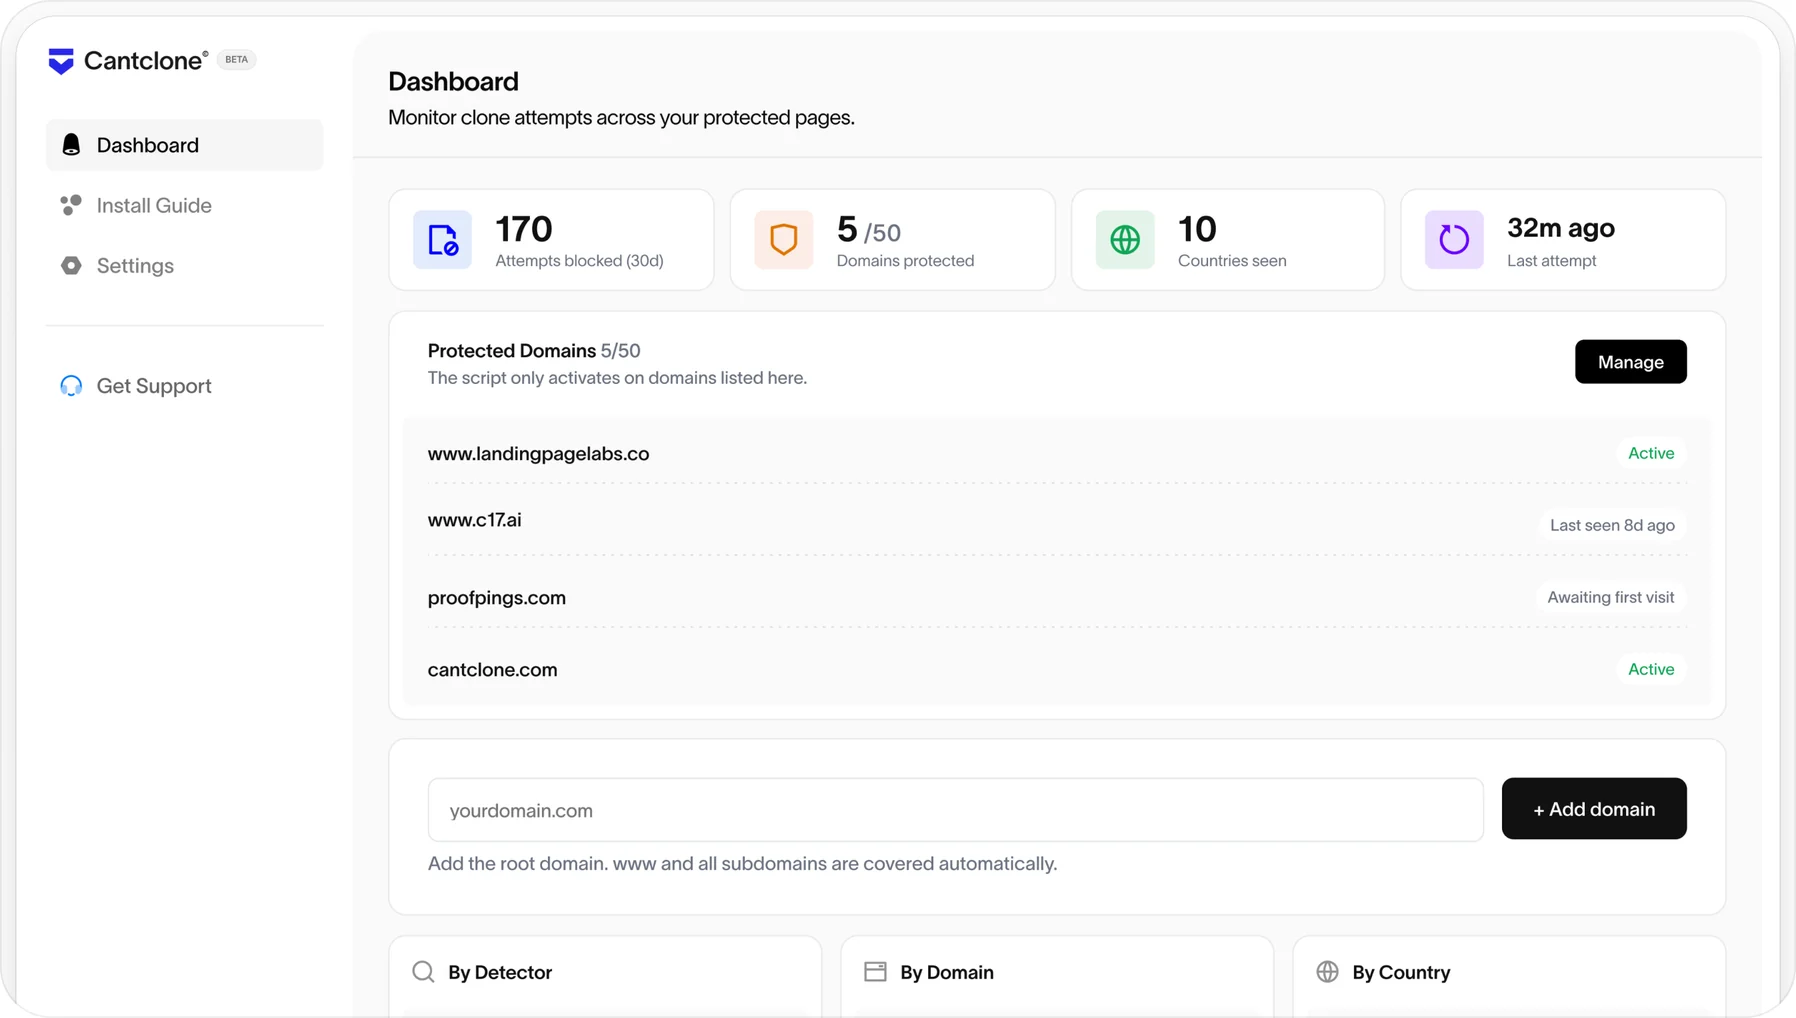Select the www.landingpagelabs.co domain row
The height and width of the screenshot is (1018, 1796).
pyautogui.click(x=1057, y=454)
